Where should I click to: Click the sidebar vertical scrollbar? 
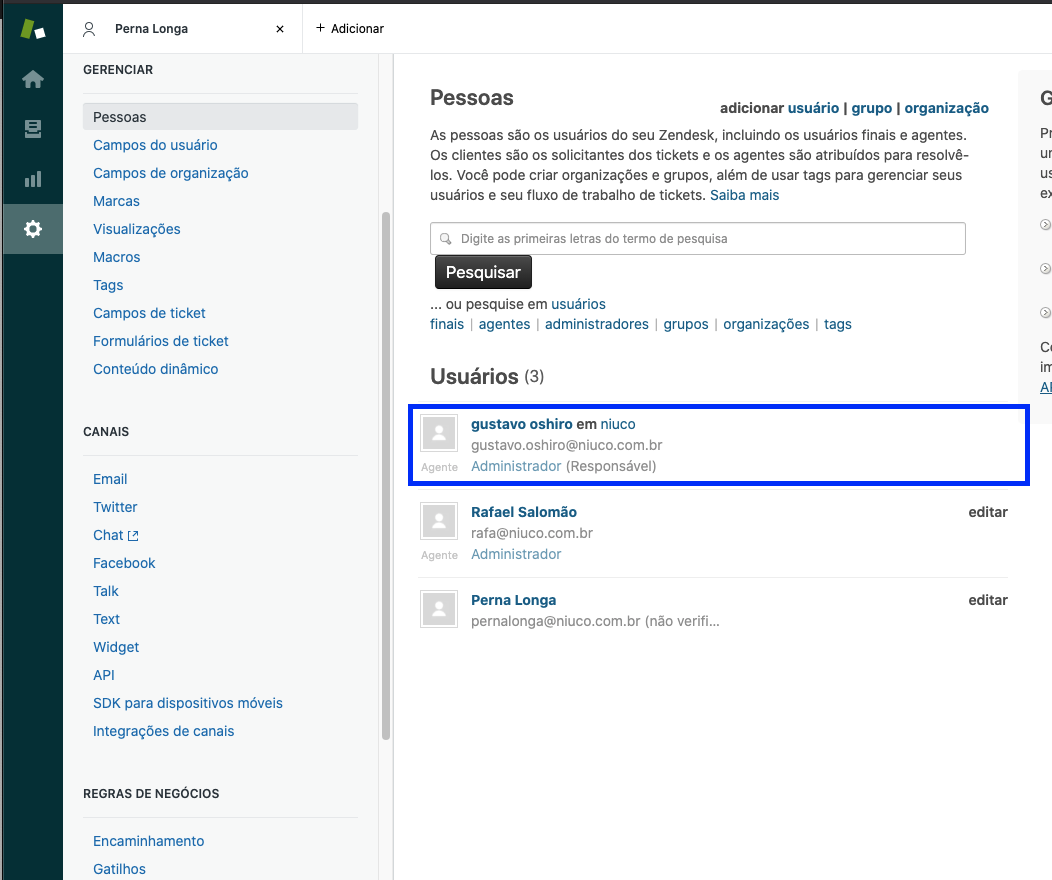click(386, 476)
